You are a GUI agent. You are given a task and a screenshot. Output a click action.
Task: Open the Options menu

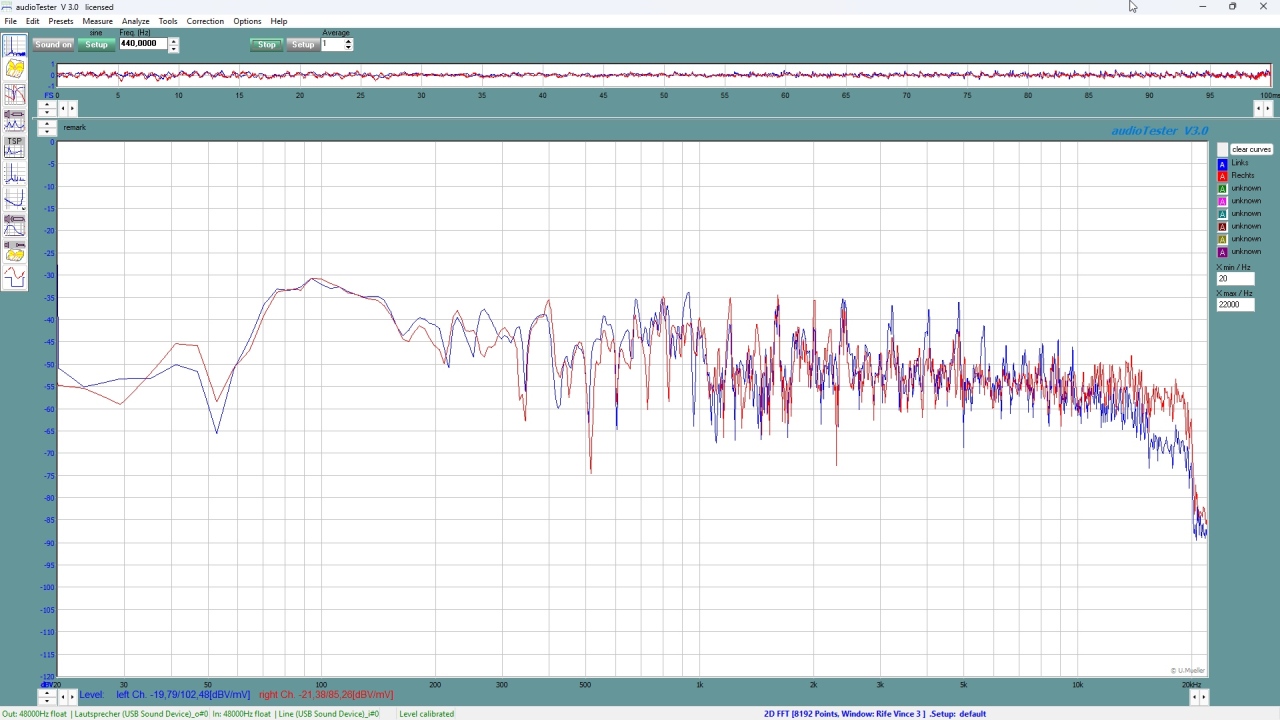point(247,21)
